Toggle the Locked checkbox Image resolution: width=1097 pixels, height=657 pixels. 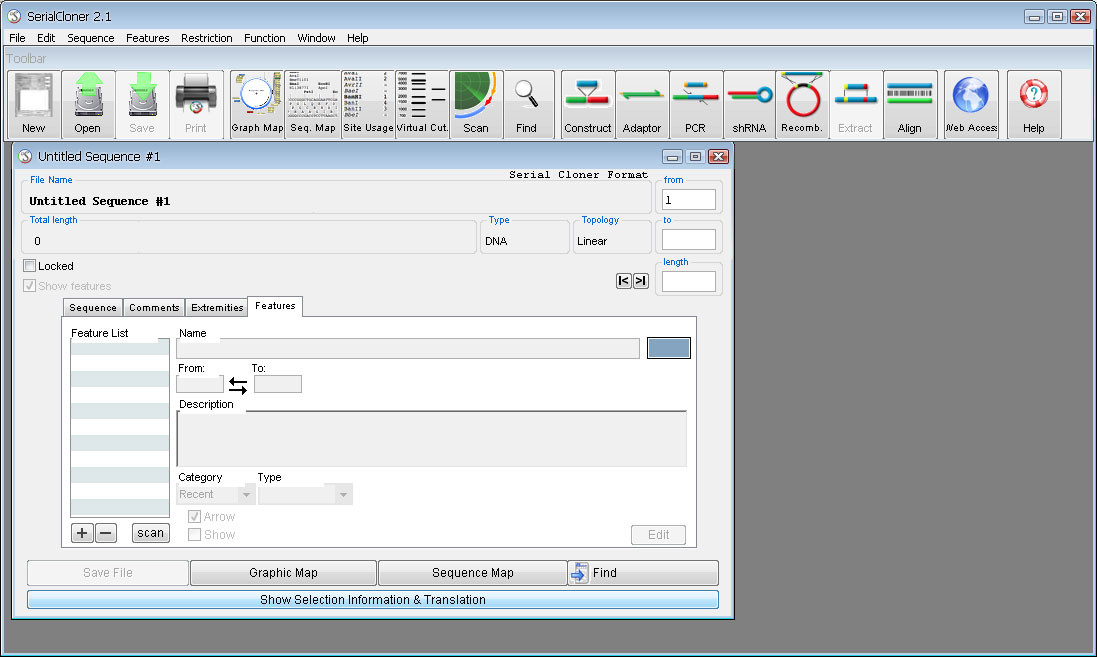[x=29, y=266]
